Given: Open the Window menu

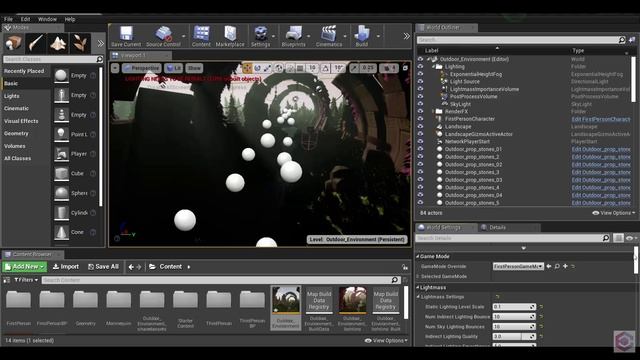Looking at the screenshot, I should [x=47, y=19].
